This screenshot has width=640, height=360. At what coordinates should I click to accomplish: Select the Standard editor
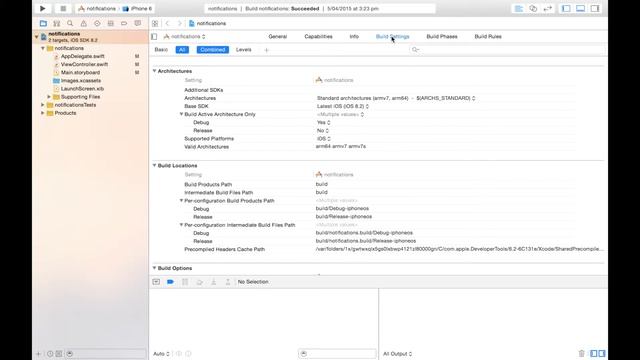(519, 8)
